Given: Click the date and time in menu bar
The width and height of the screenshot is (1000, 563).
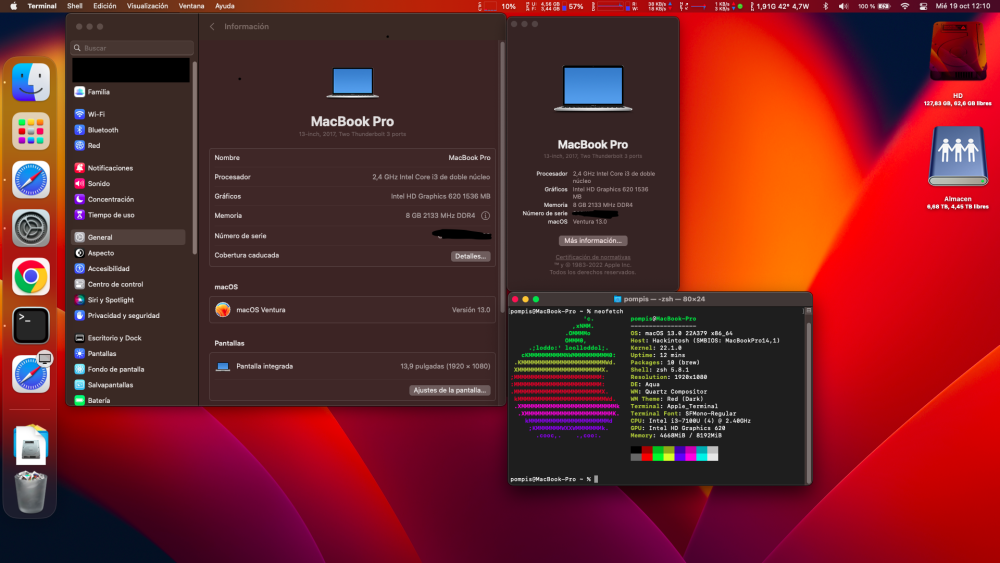Looking at the screenshot, I should (x=962, y=6).
